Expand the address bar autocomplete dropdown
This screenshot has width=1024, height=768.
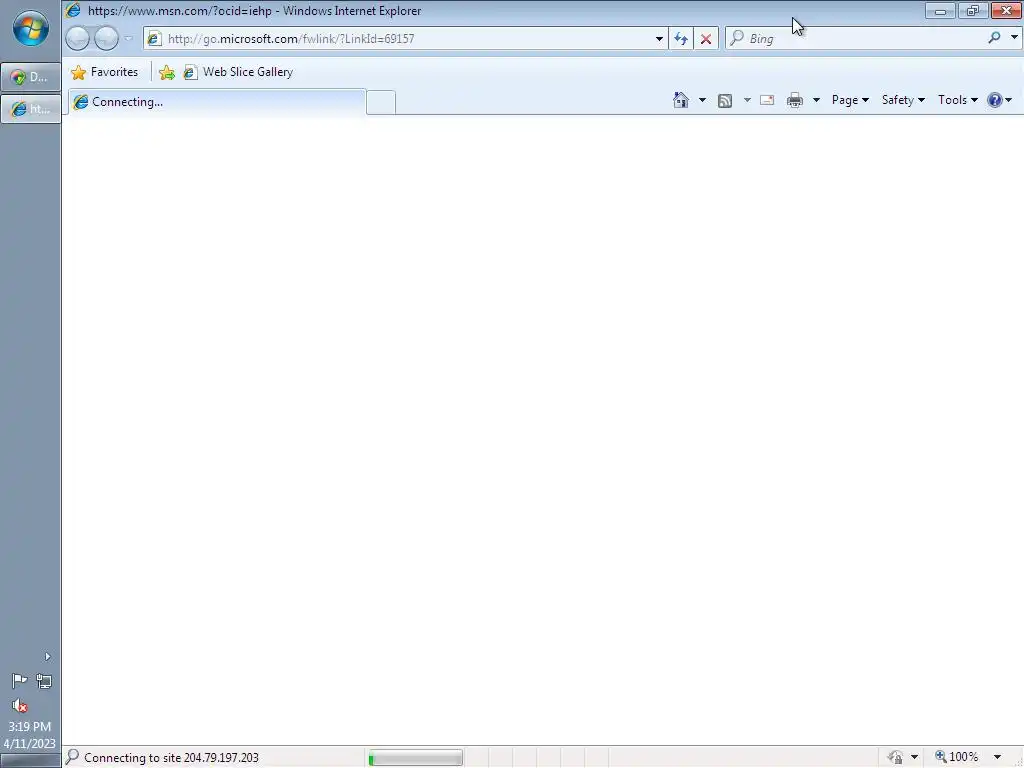[x=659, y=39]
